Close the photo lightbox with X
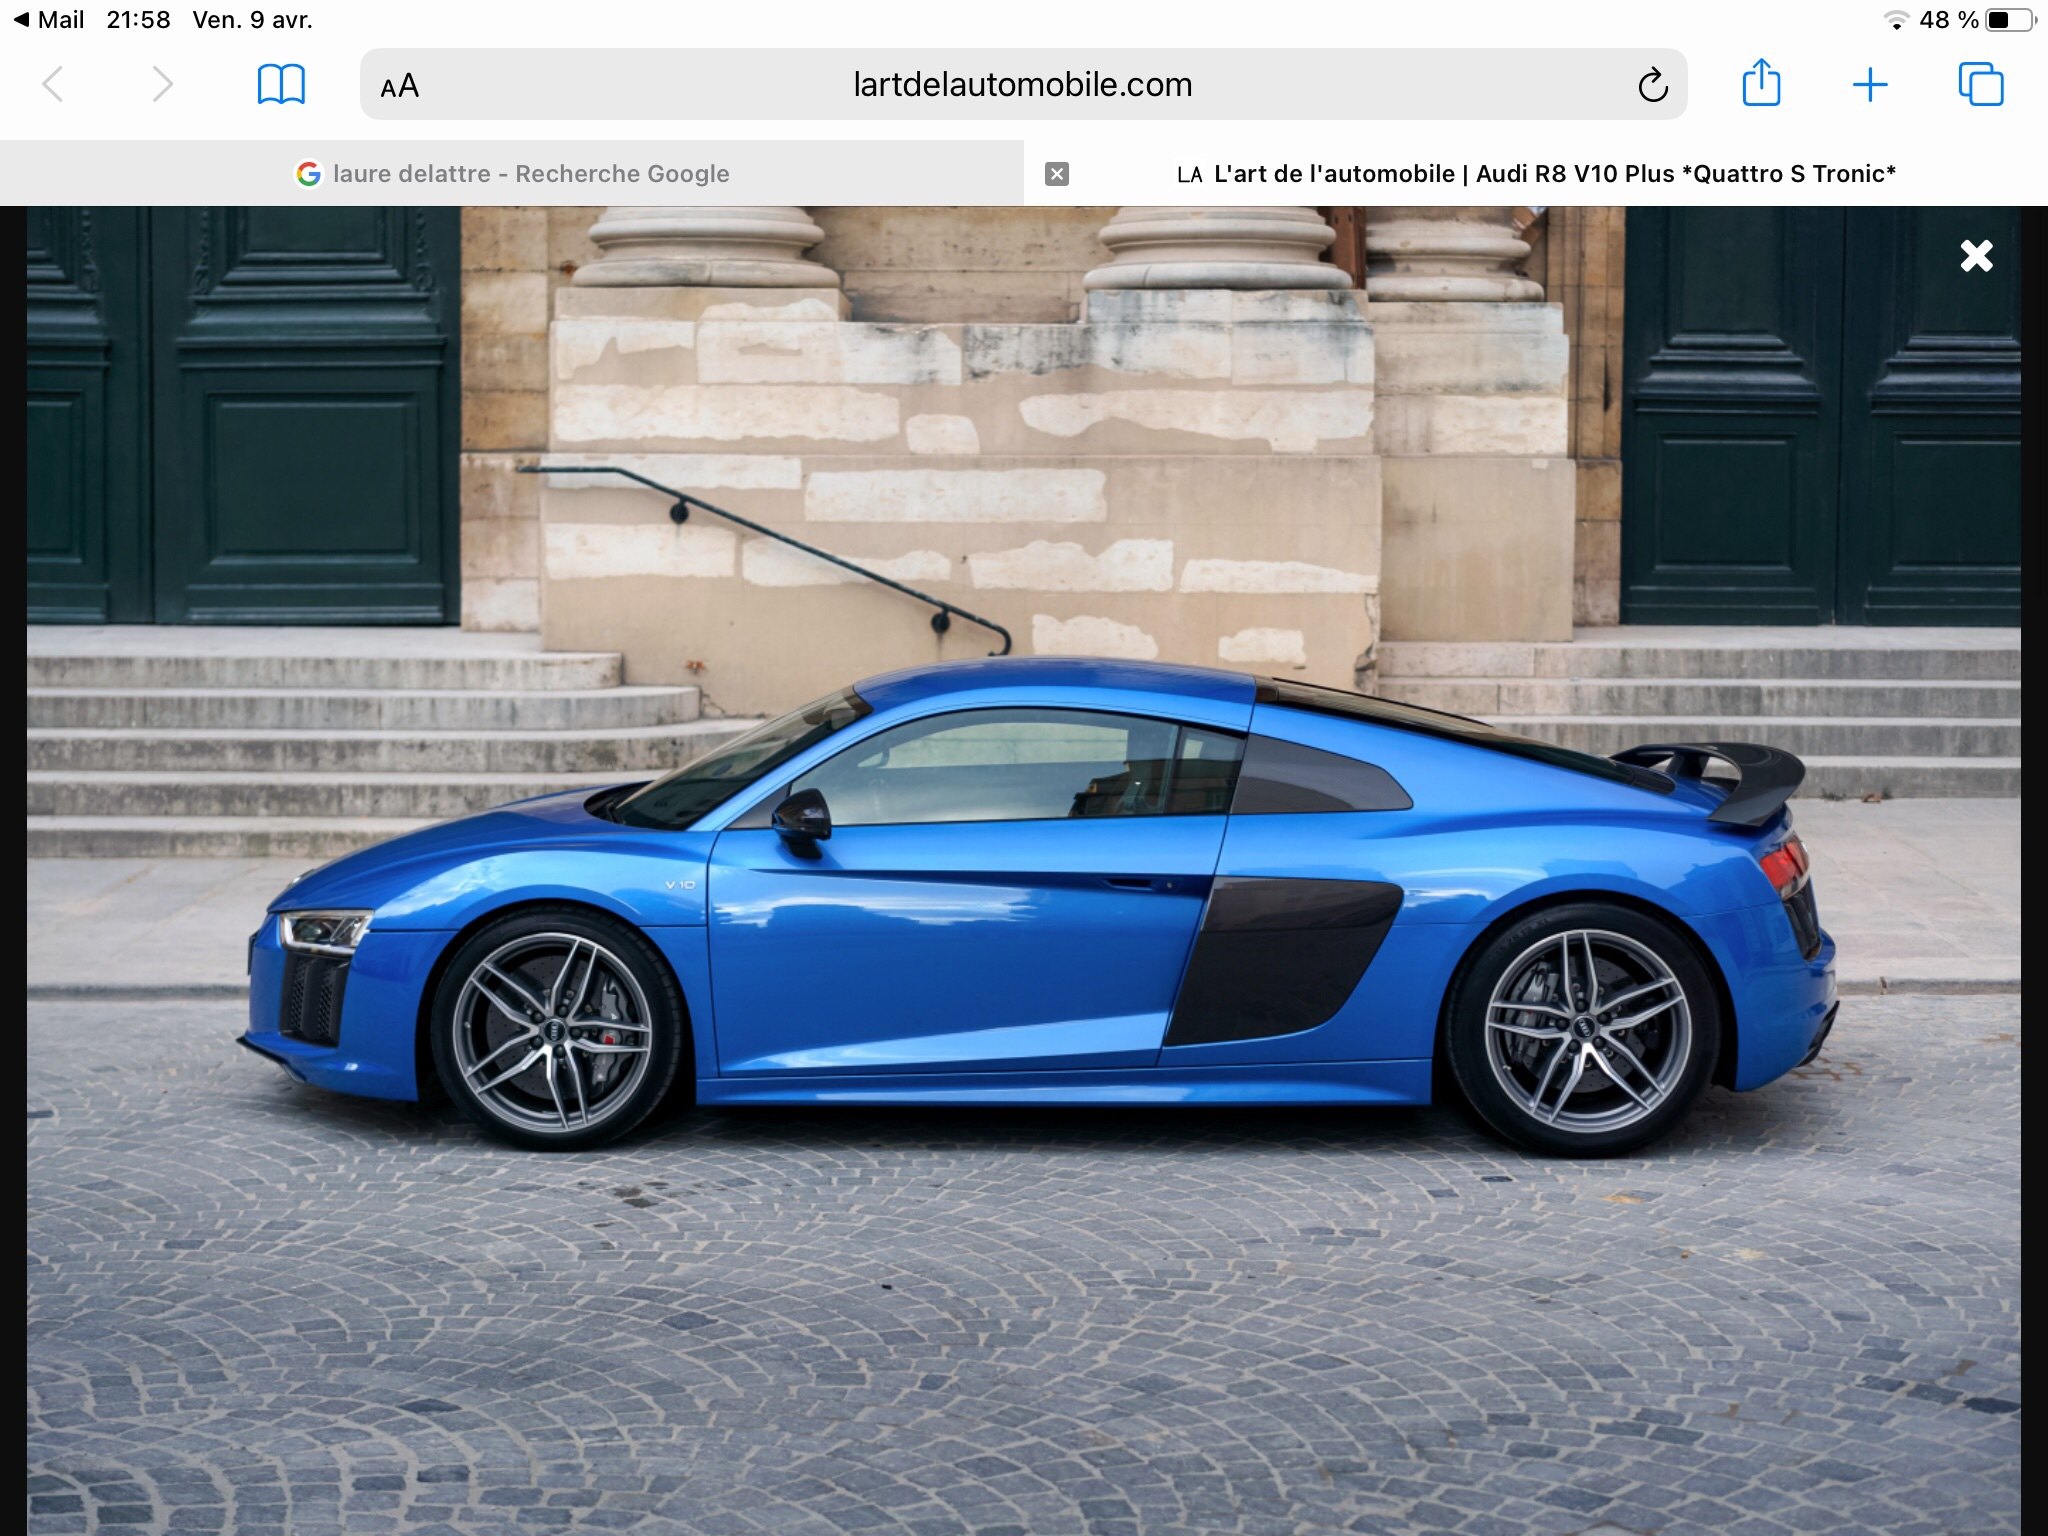This screenshot has width=2048, height=1536. click(1976, 257)
